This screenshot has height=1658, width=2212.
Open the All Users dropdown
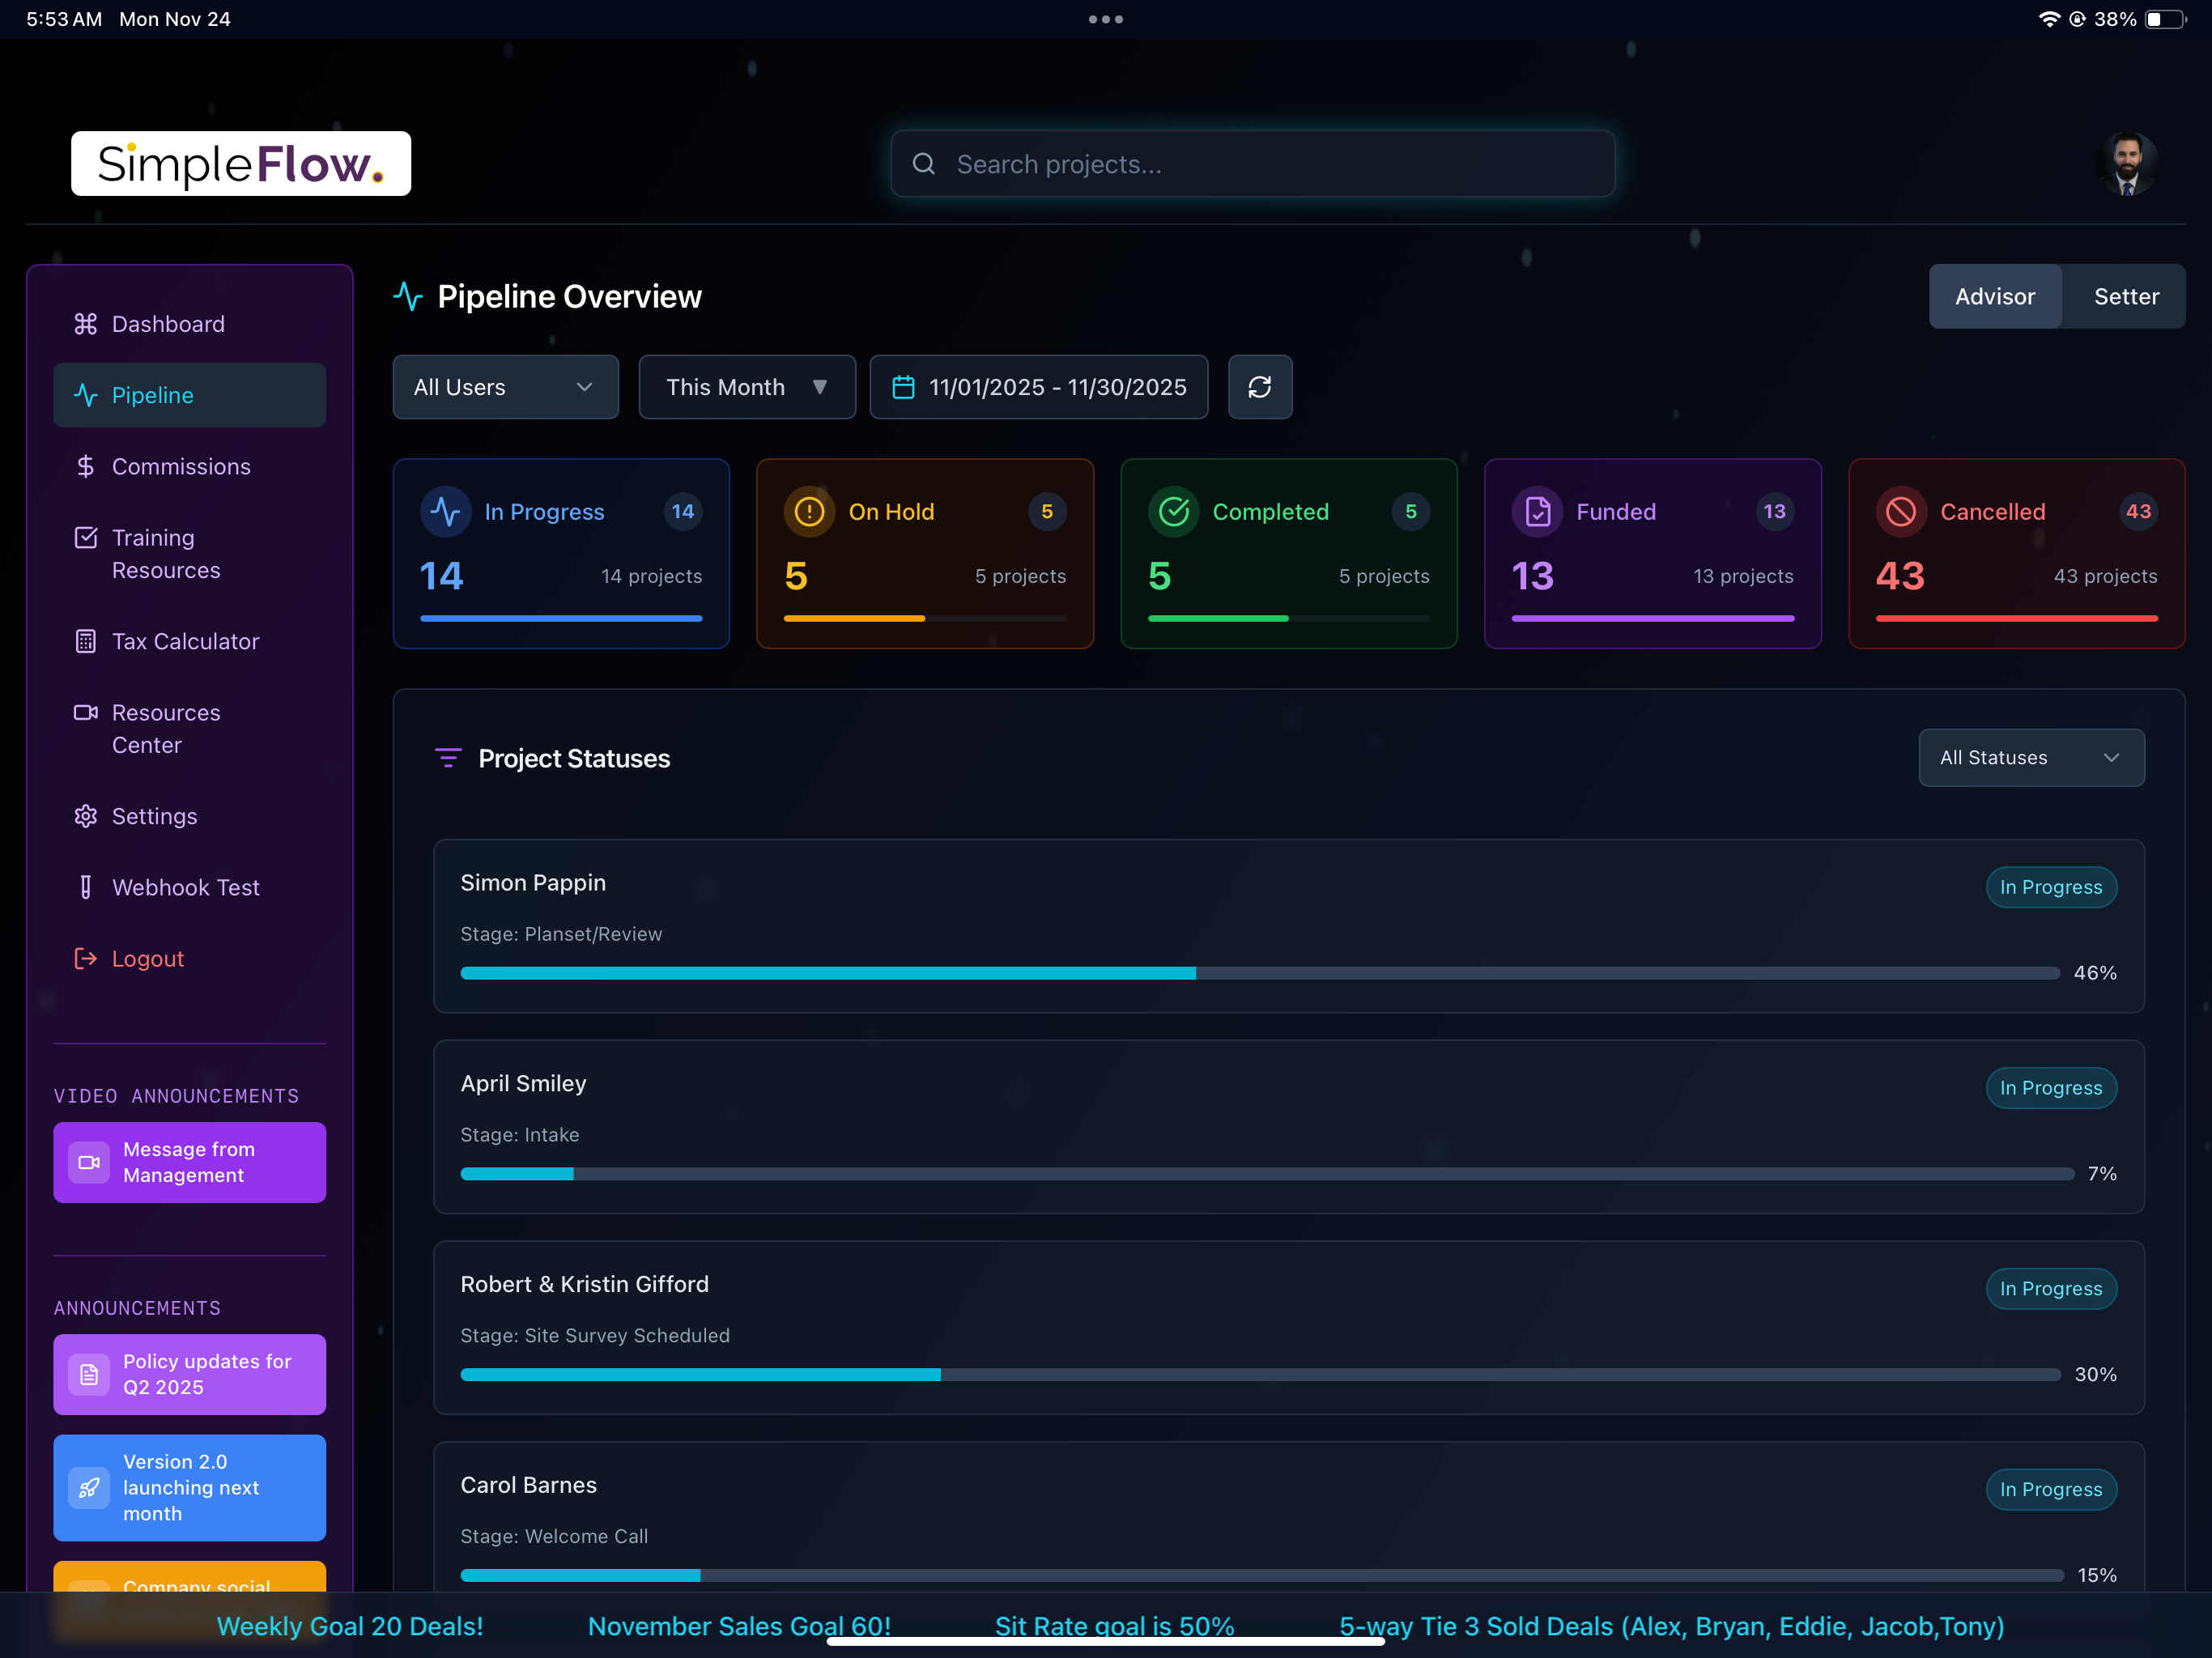coord(505,387)
